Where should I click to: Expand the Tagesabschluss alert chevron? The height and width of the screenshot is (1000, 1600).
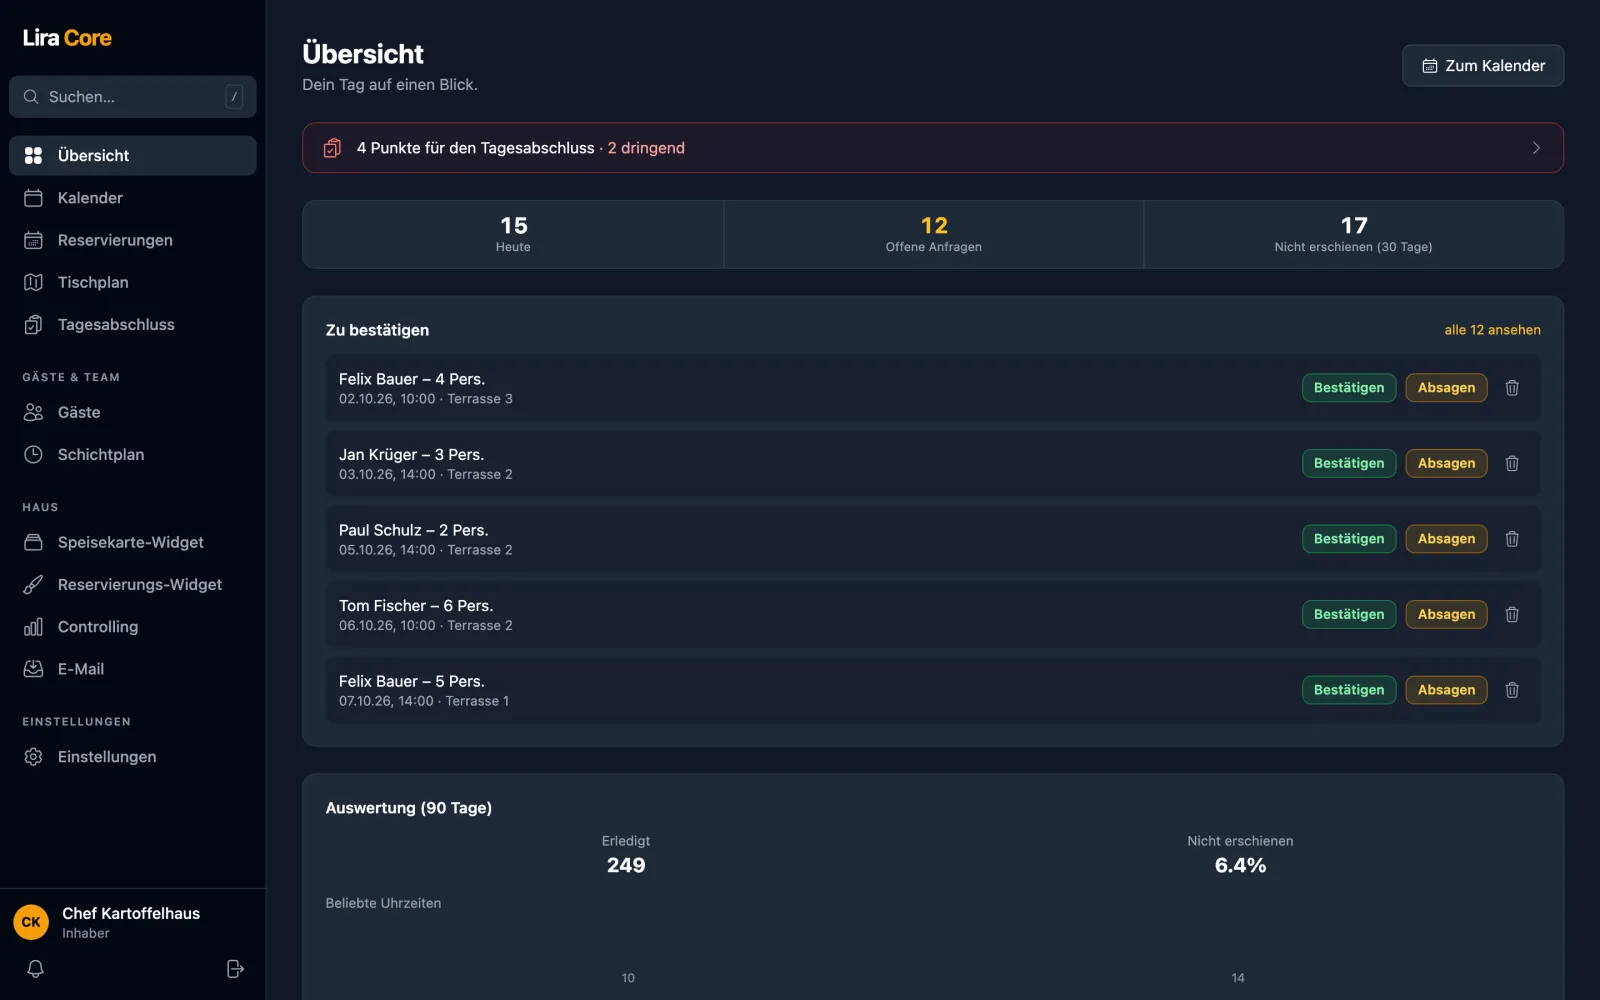point(1536,148)
